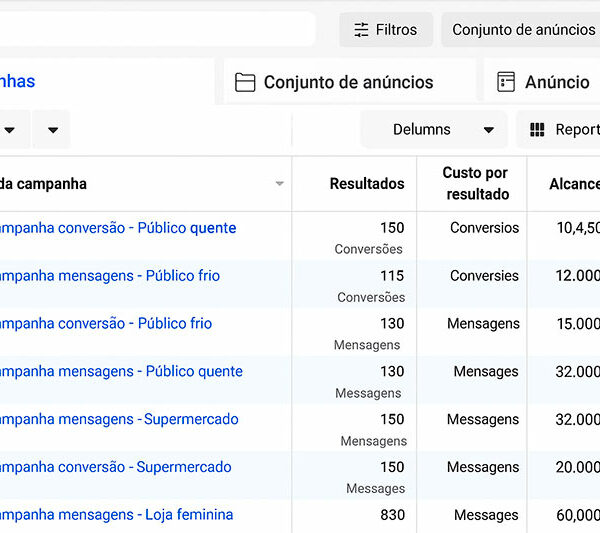This screenshot has width=600, height=533.
Task: Click the Custo por resultado column header
Action: click(x=477, y=184)
